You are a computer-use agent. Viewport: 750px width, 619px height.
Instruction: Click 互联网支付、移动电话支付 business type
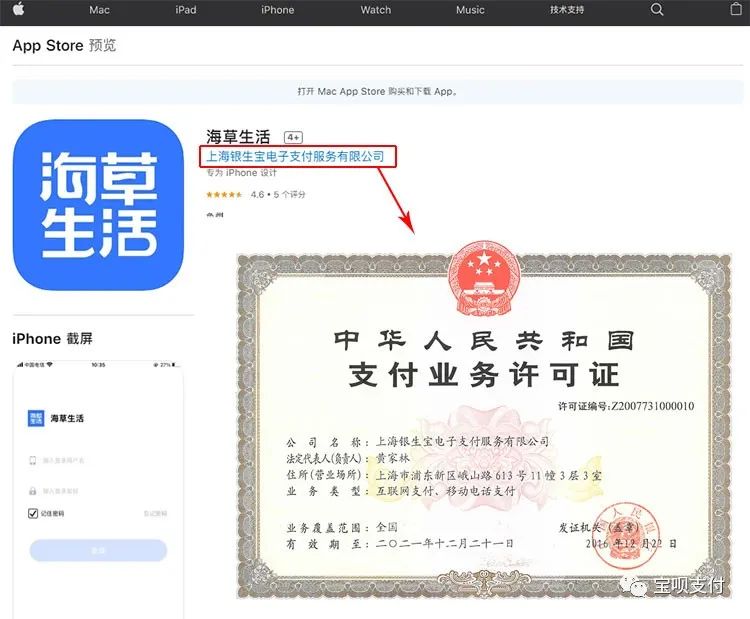point(446,491)
